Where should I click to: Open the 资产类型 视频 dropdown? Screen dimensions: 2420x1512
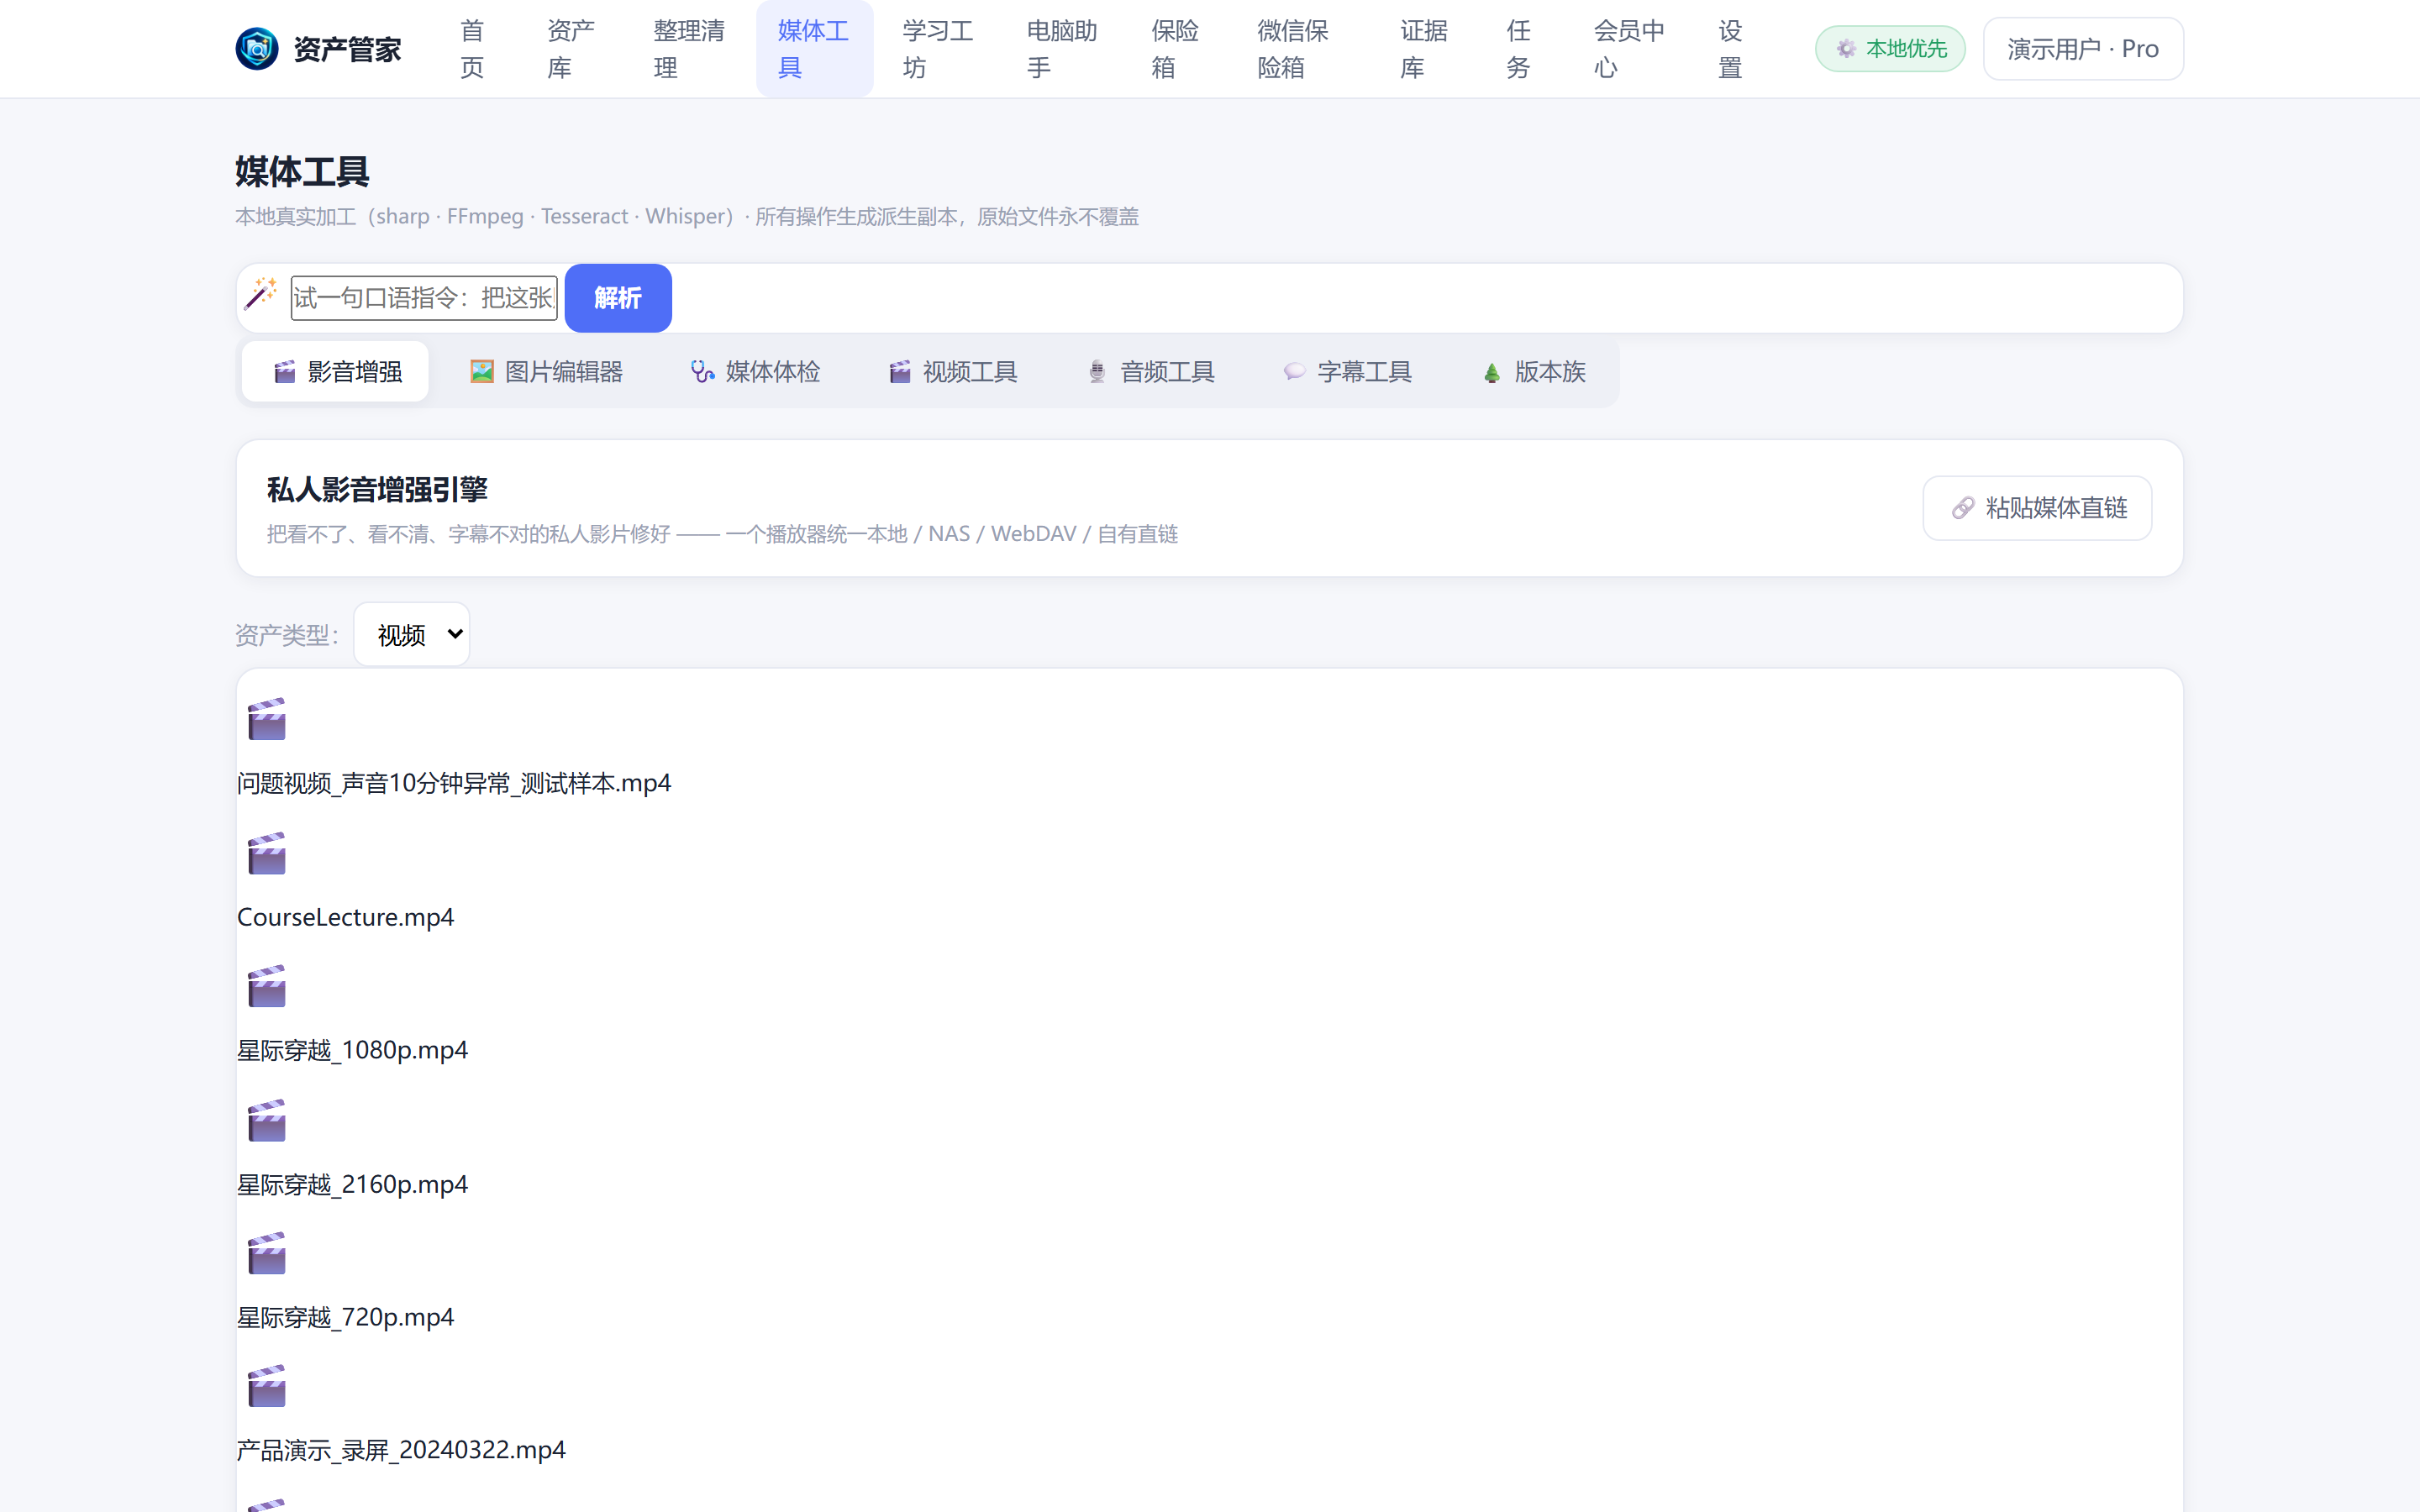pos(412,634)
